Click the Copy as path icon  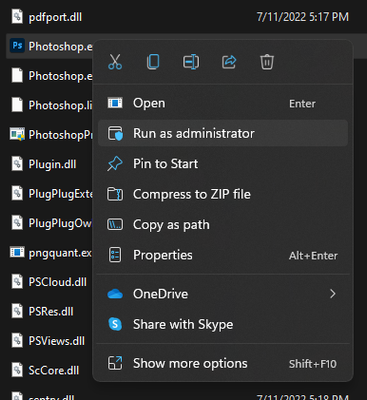click(115, 224)
